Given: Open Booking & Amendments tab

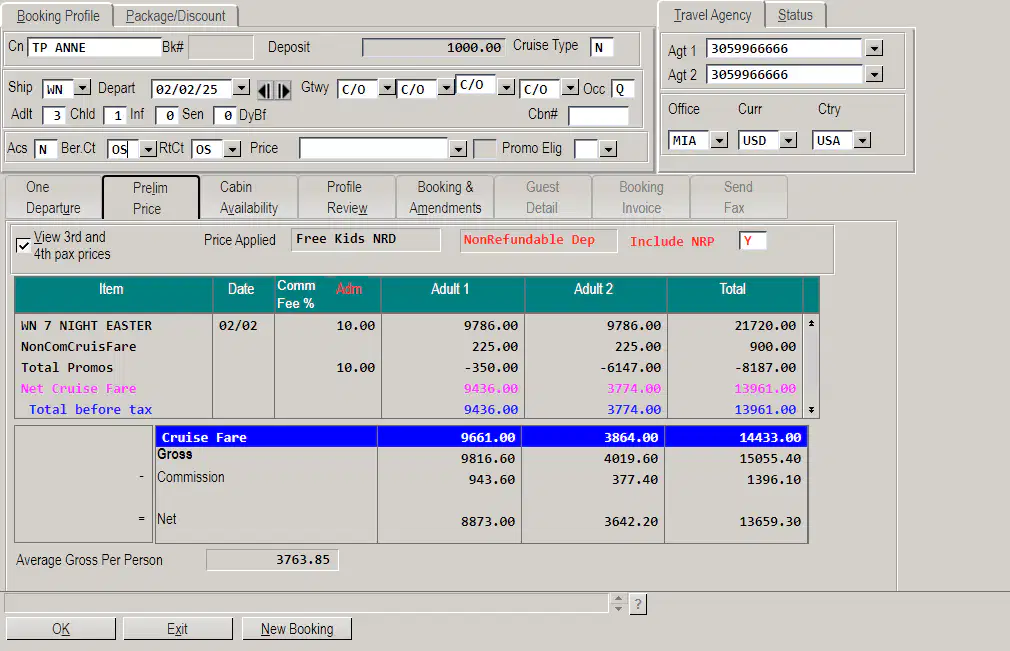Looking at the screenshot, I should (445, 198).
